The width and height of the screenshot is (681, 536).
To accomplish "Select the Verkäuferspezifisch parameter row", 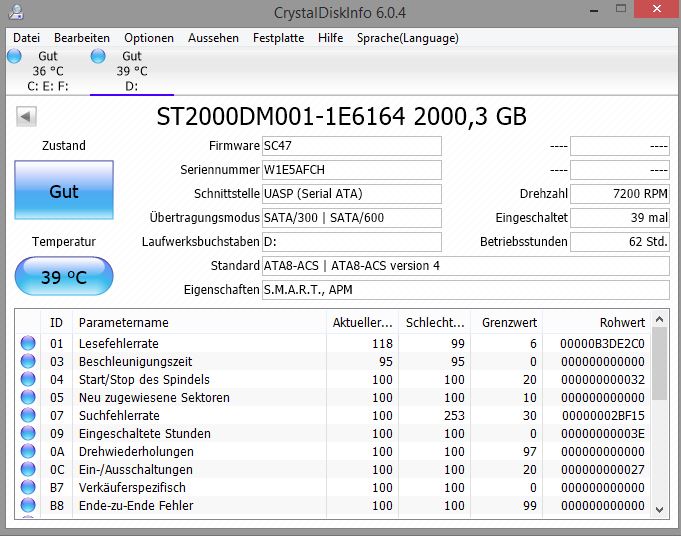I will 333,487.
